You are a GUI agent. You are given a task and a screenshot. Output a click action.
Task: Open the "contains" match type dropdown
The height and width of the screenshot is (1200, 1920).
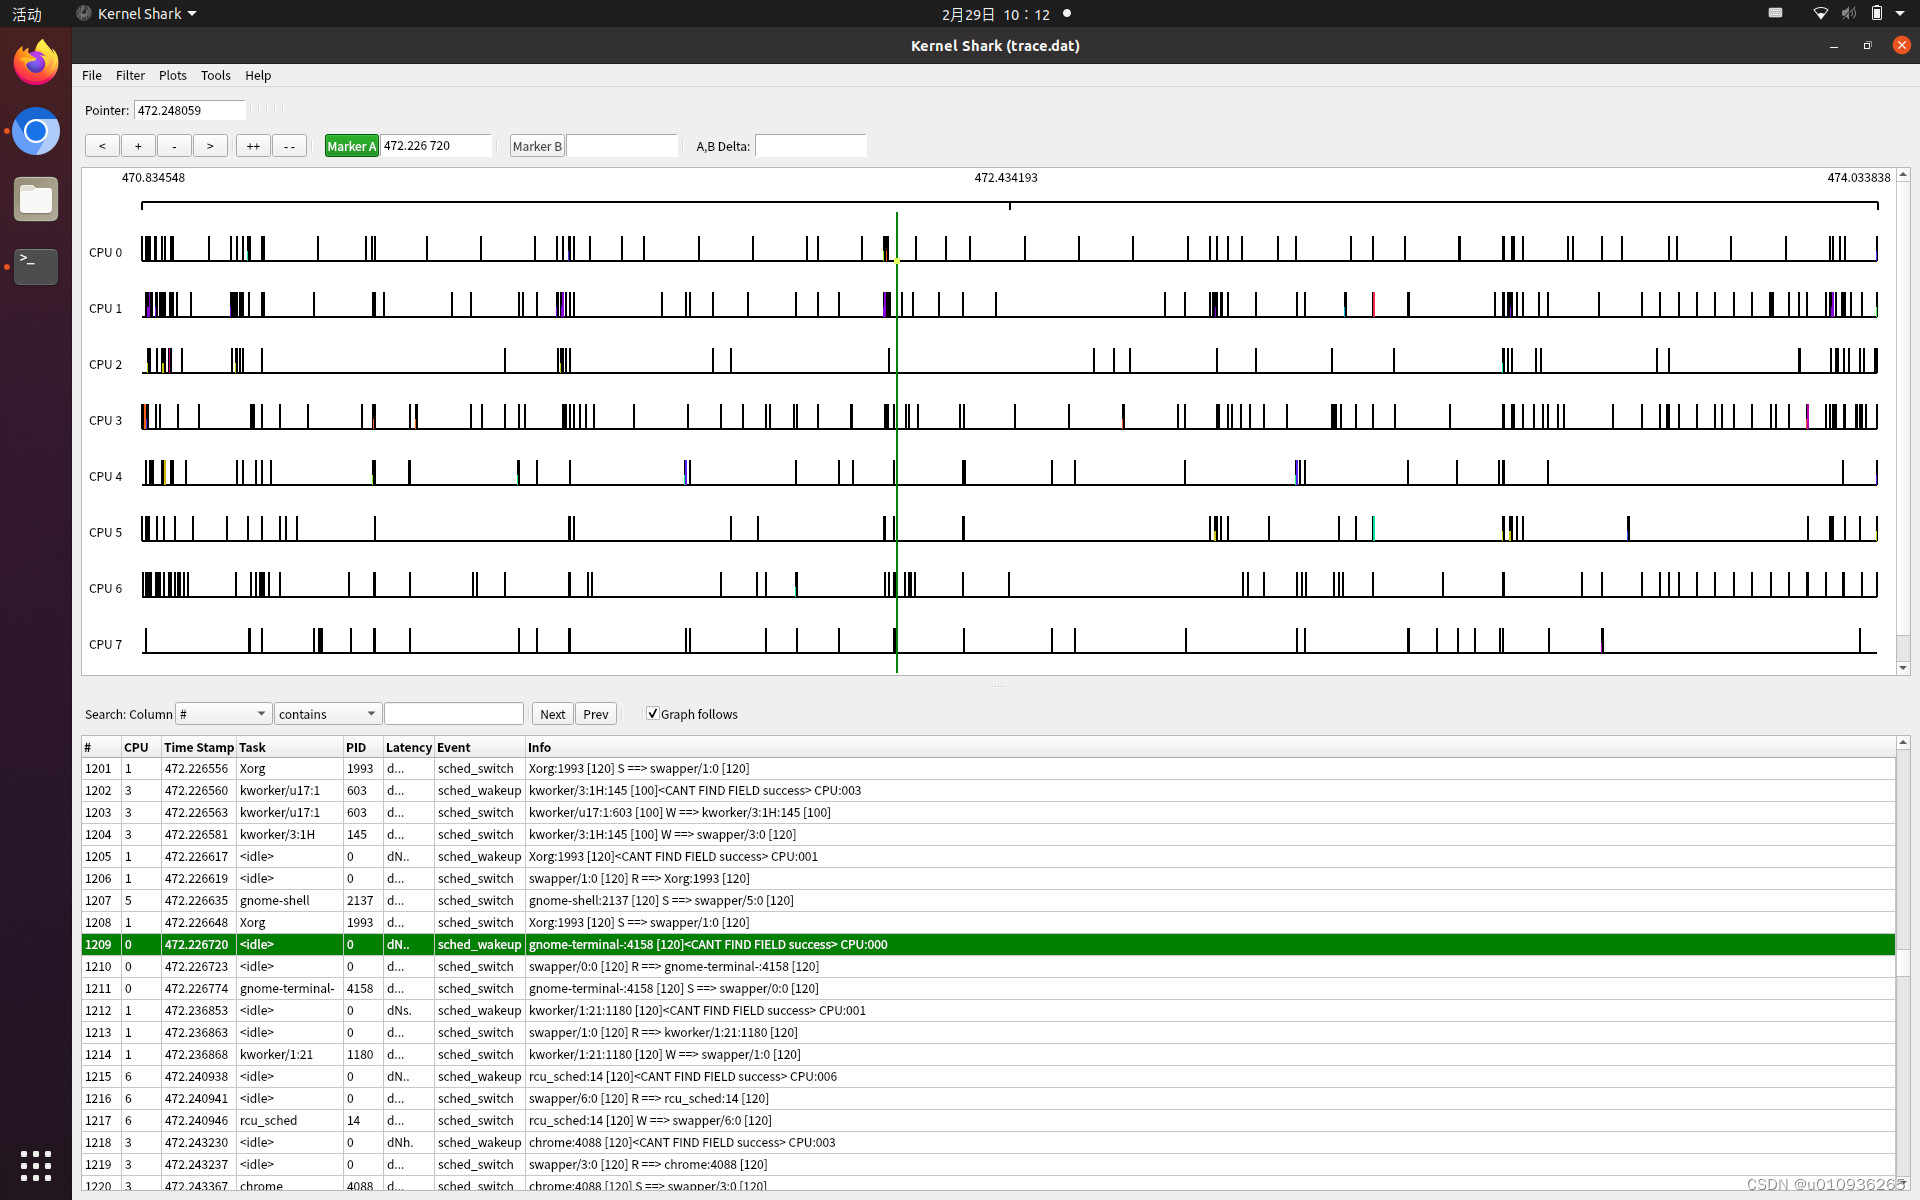(327, 714)
